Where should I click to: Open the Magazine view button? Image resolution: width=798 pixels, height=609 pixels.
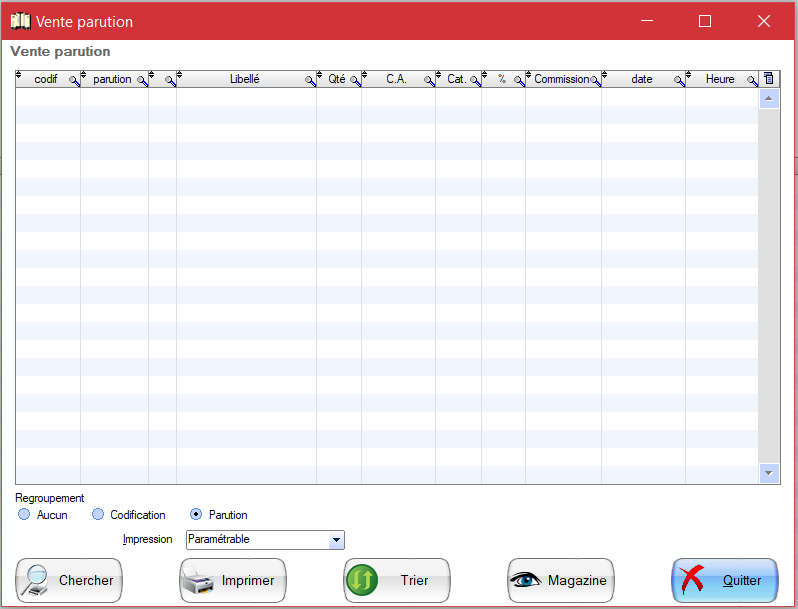561,581
